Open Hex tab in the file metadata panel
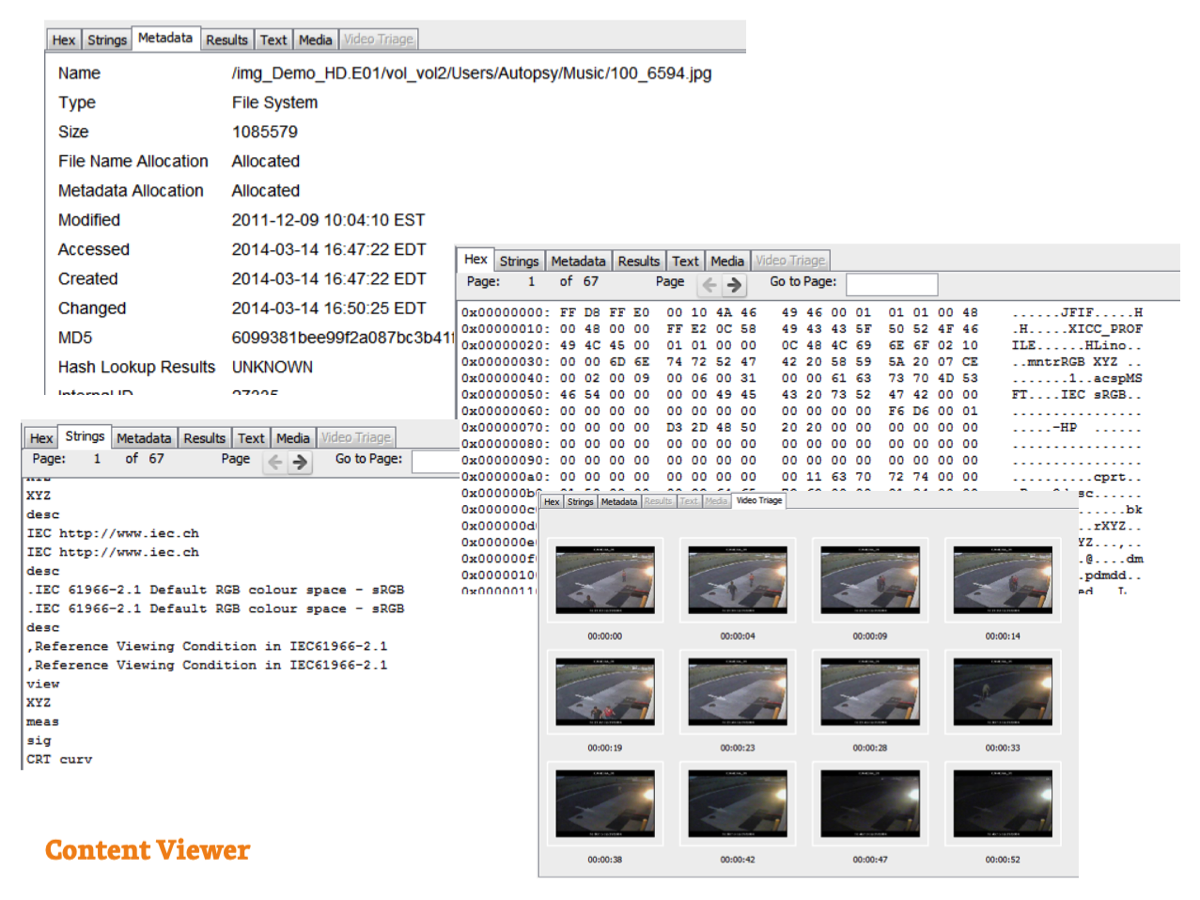 (64, 40)
